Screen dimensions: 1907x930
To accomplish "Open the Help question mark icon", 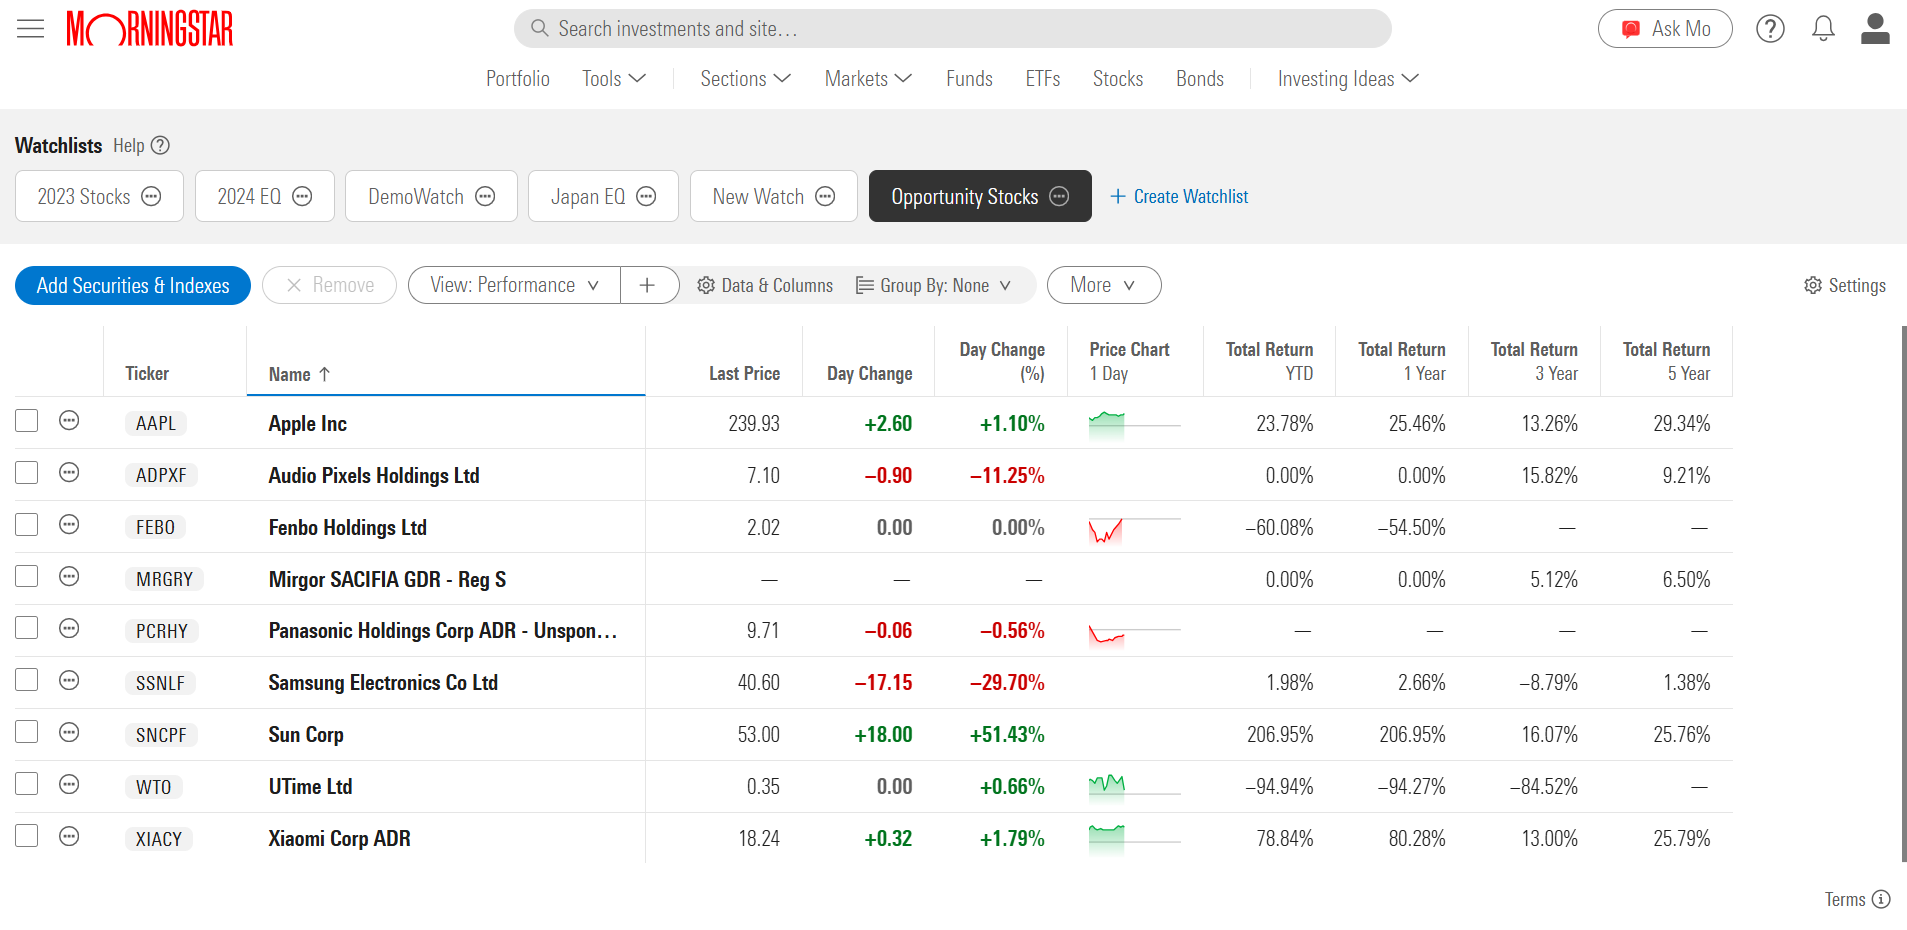I will click(1770, 28).
